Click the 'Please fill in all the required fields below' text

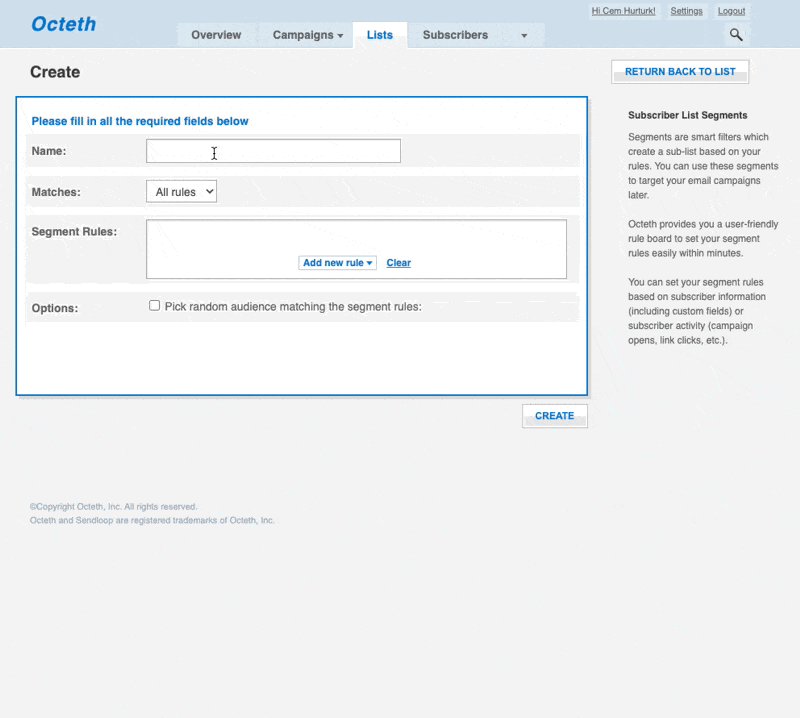(140, 121)
